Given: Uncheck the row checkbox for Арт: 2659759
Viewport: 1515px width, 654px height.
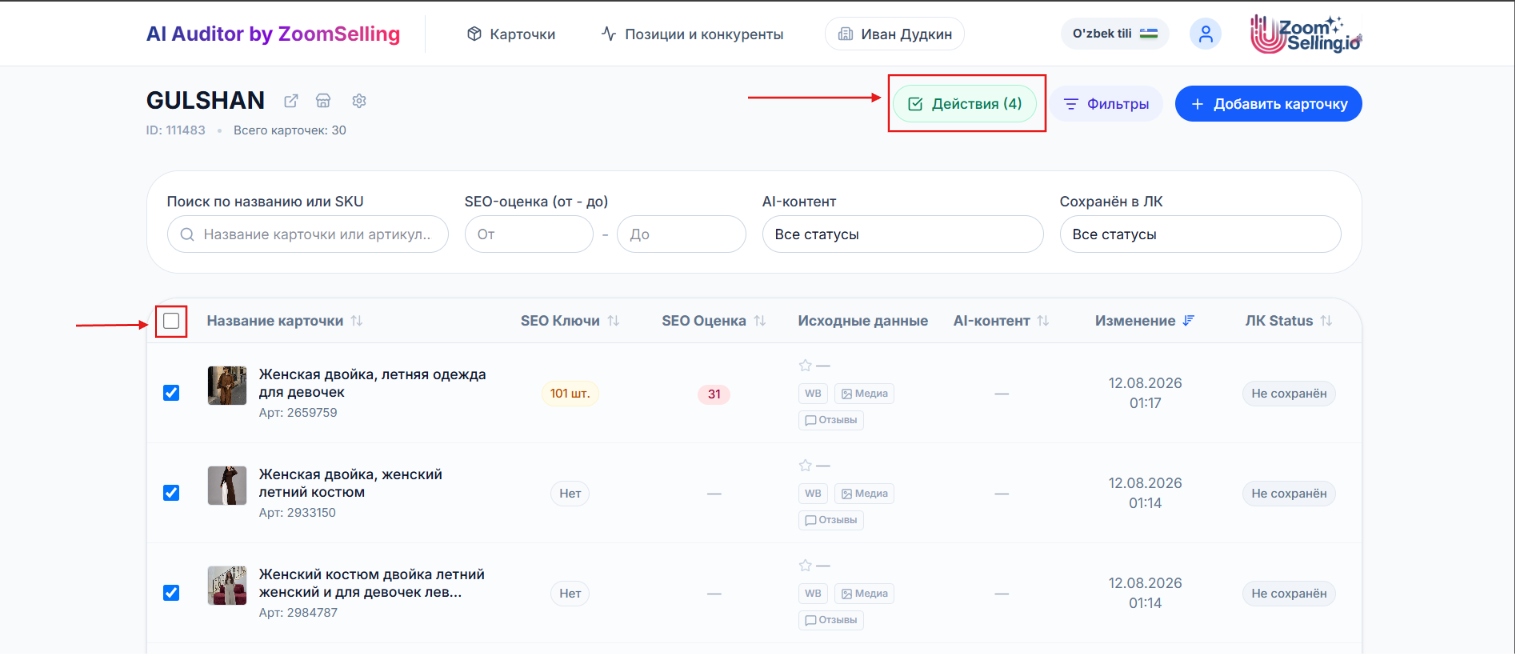Looking at the screenshot, I should 171,393.
